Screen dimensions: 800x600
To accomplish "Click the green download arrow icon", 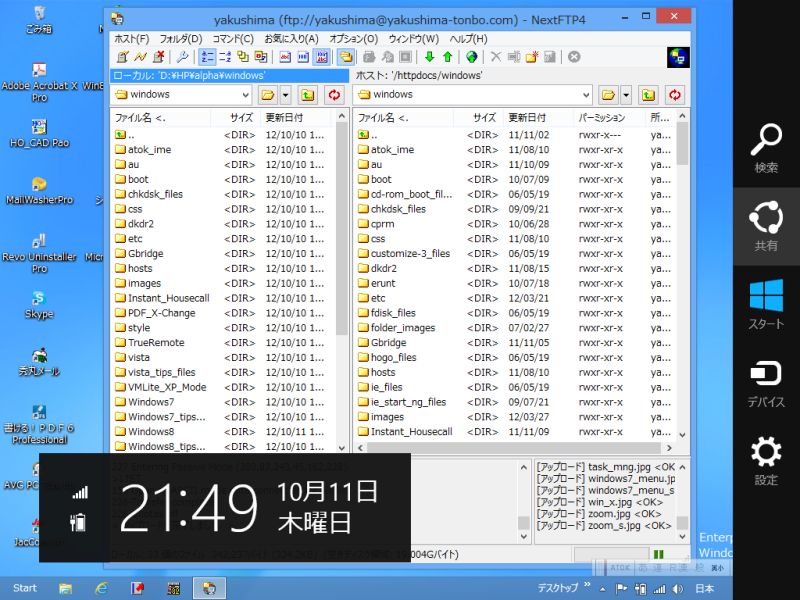I will [x=429, y=57].
